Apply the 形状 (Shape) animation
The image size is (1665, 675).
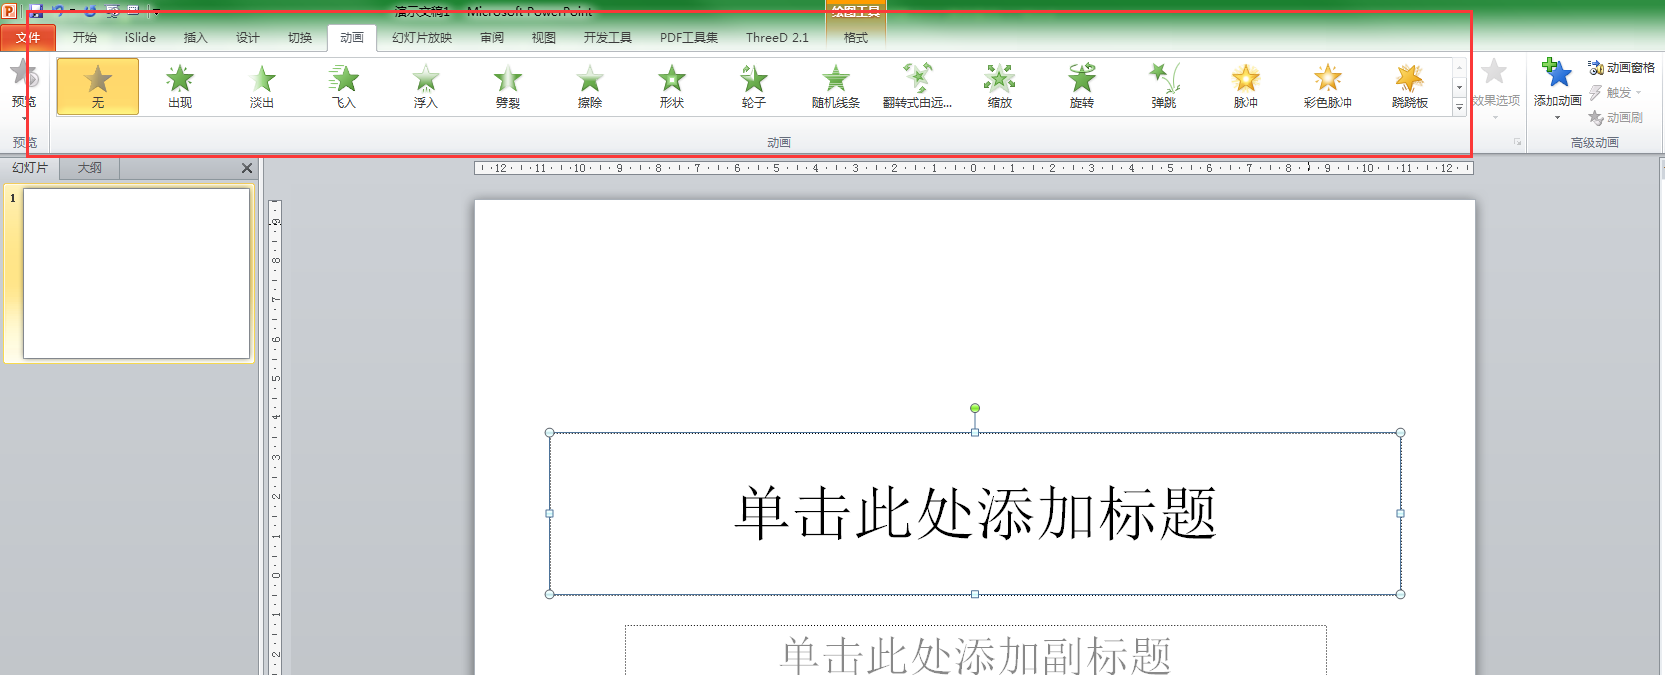(672, 86)
